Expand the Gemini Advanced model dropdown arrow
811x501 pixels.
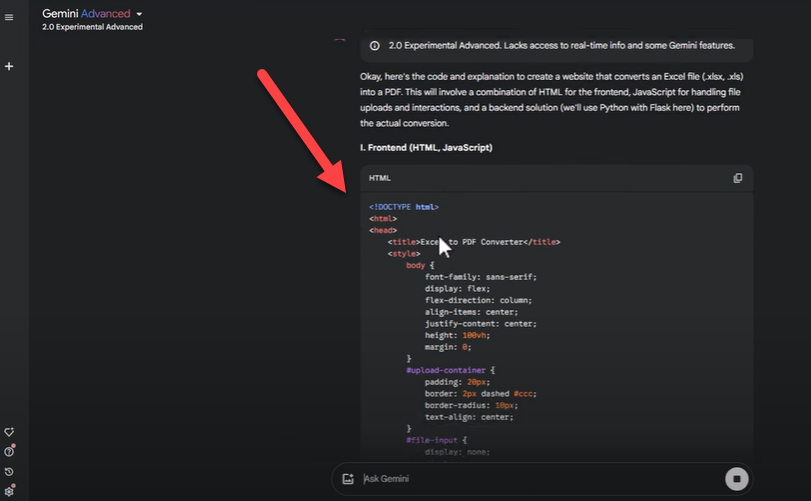tap(139, 14)
